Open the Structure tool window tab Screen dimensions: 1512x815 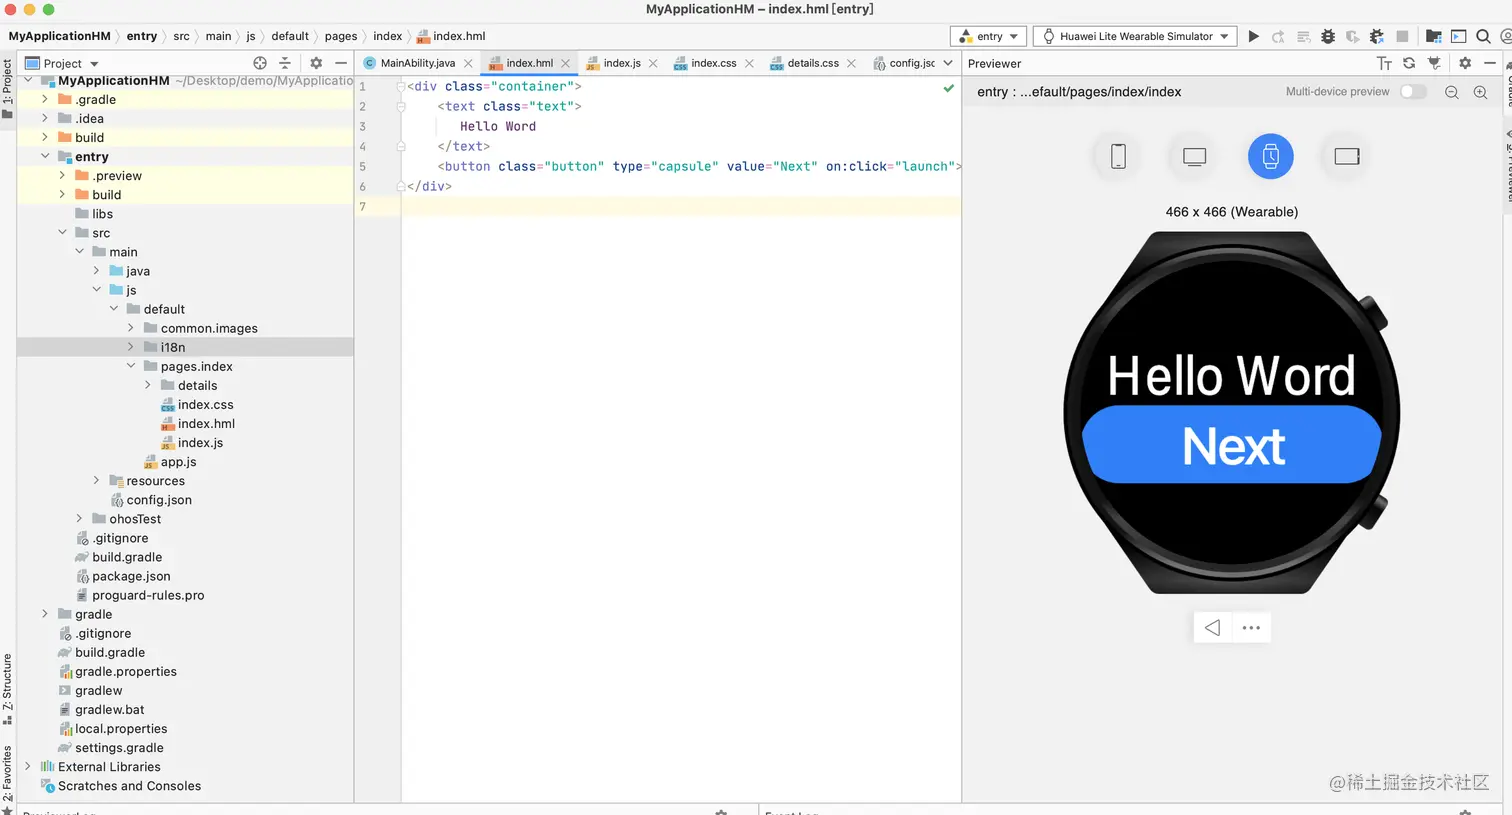coord(8,689)
